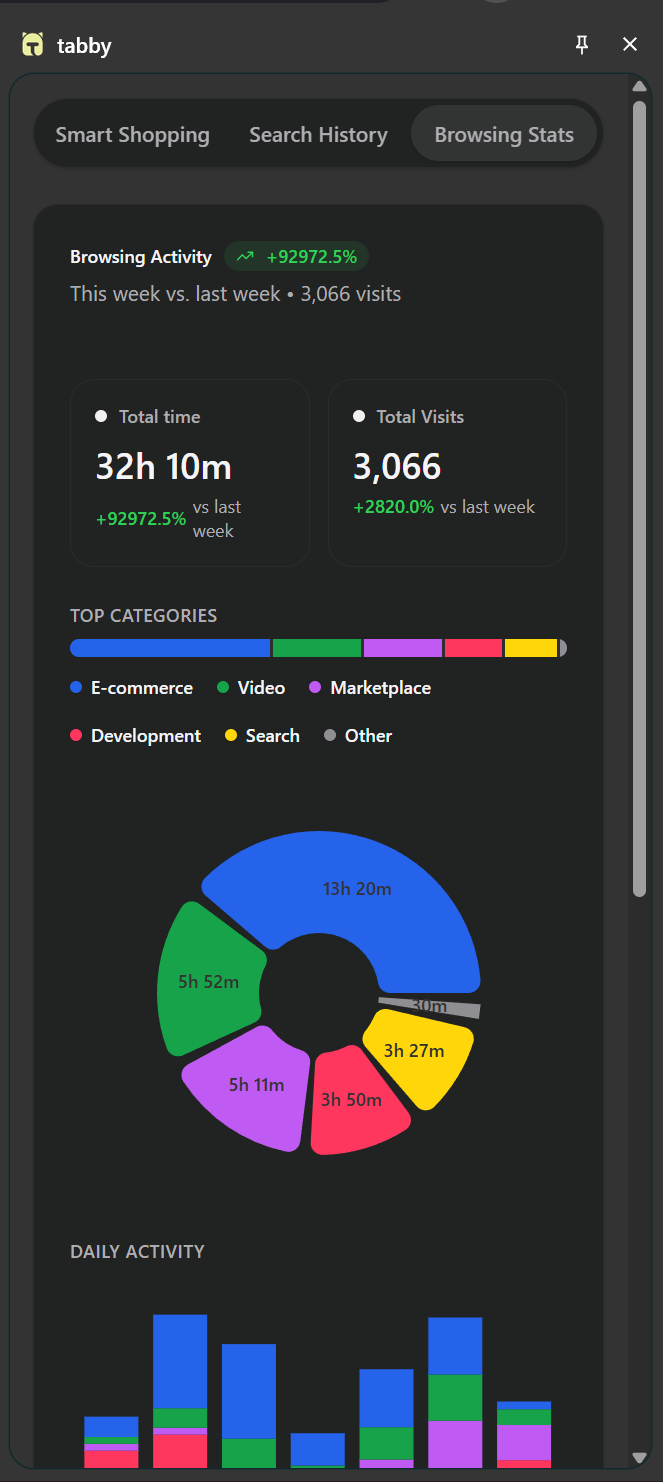Click green segment of top categories bar
The image size is (663, 1482).
(x=317, y=648)
